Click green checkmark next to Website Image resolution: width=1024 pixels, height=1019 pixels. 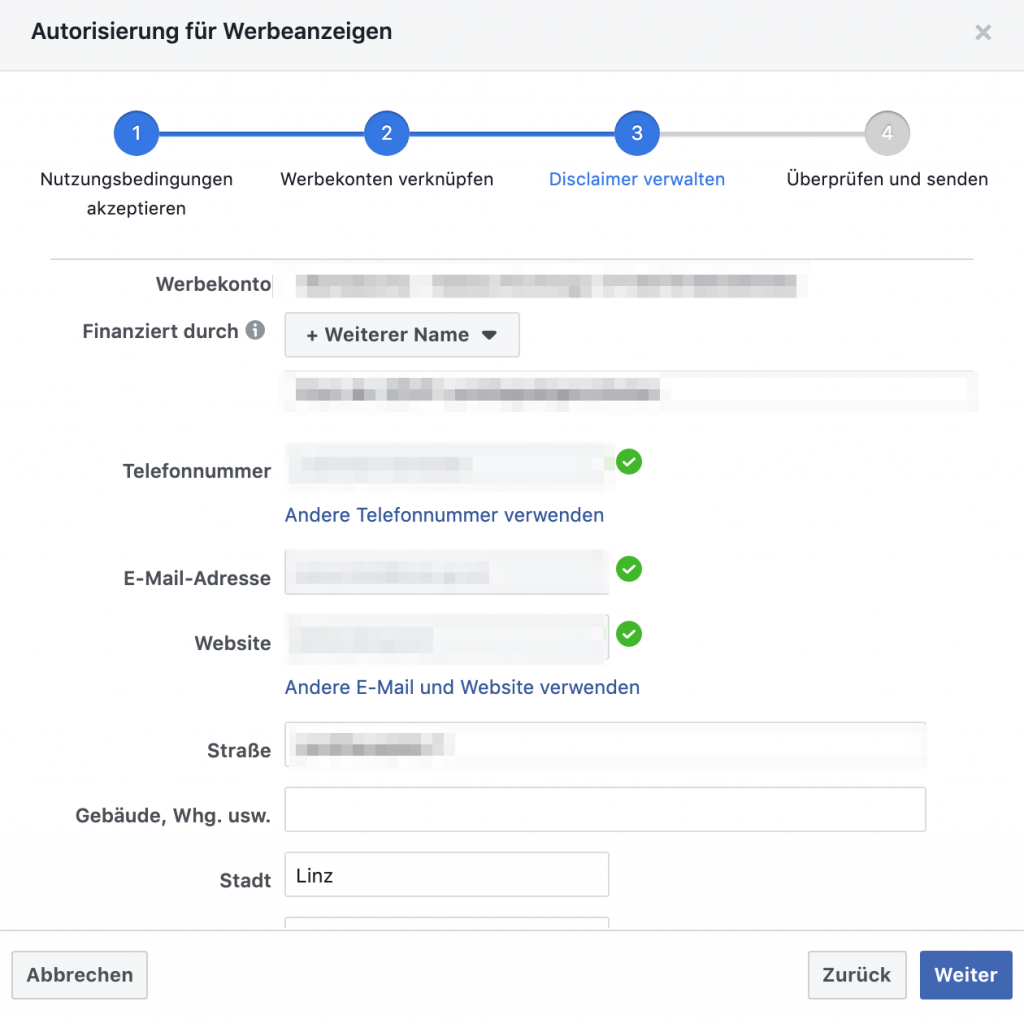point(629,634)
